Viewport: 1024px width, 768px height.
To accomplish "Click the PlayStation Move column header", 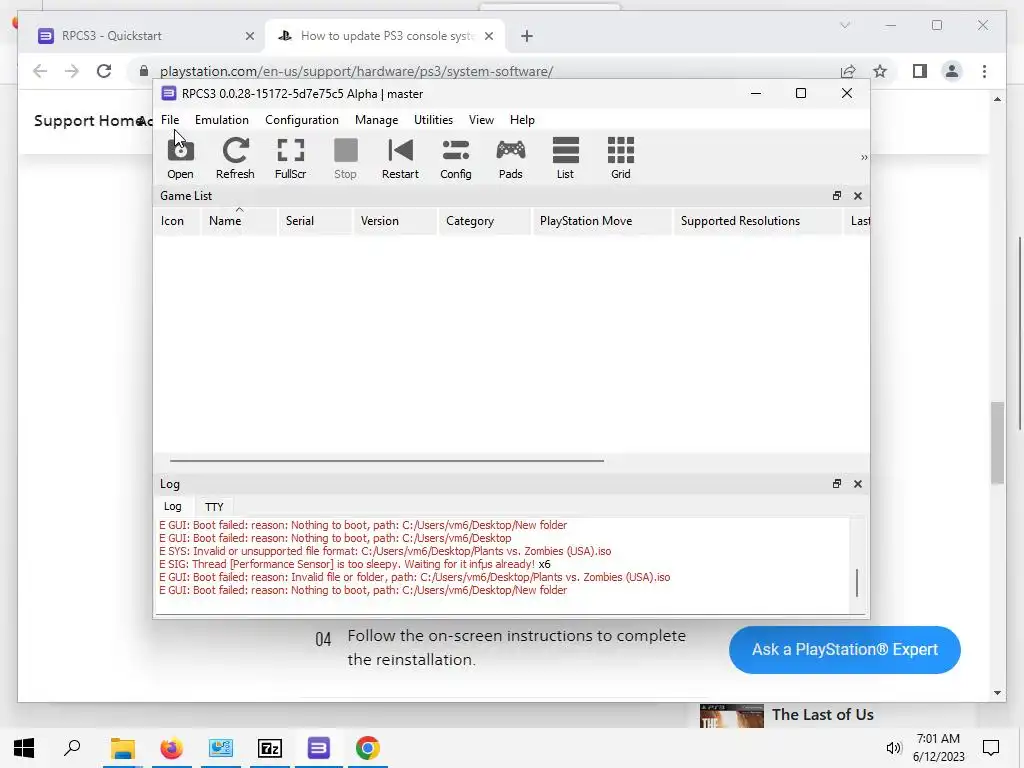I will click(602, 221).
